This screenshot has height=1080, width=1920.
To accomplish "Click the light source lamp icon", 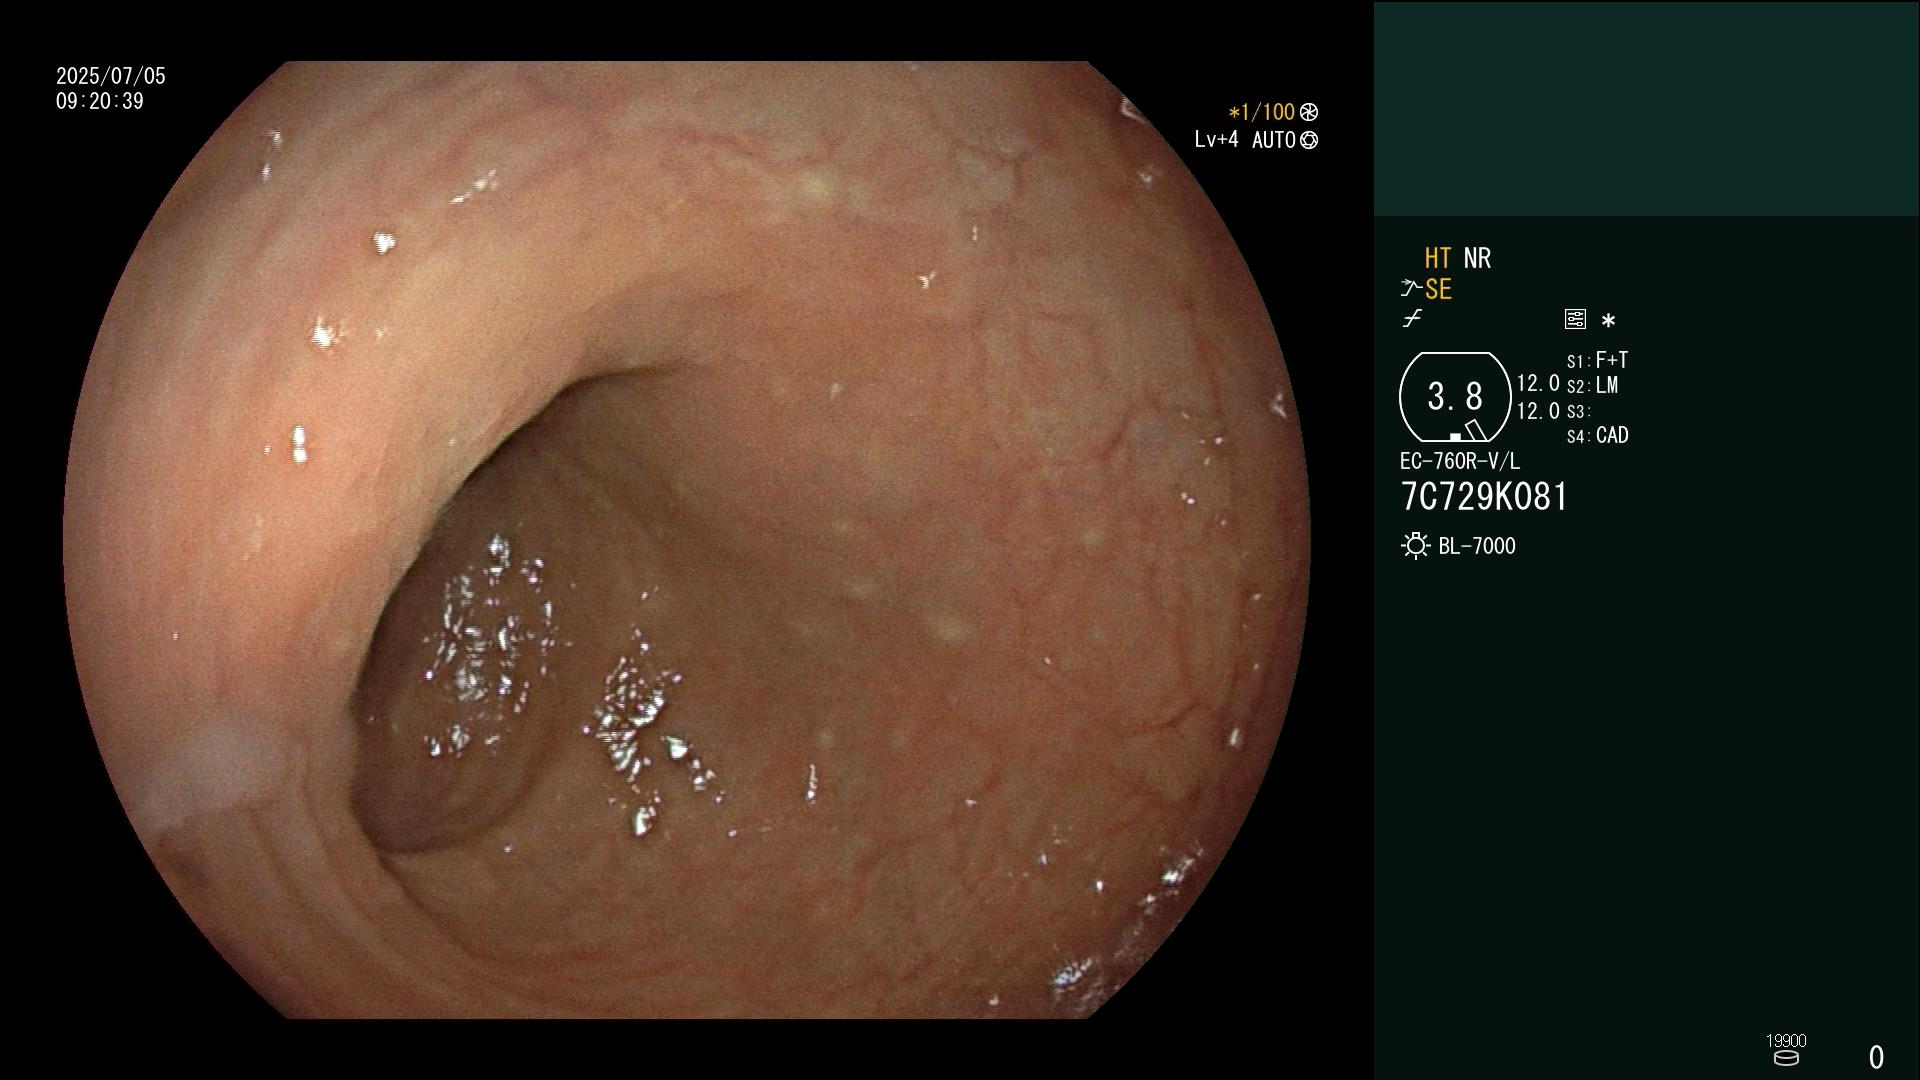I will [1416, 546].
